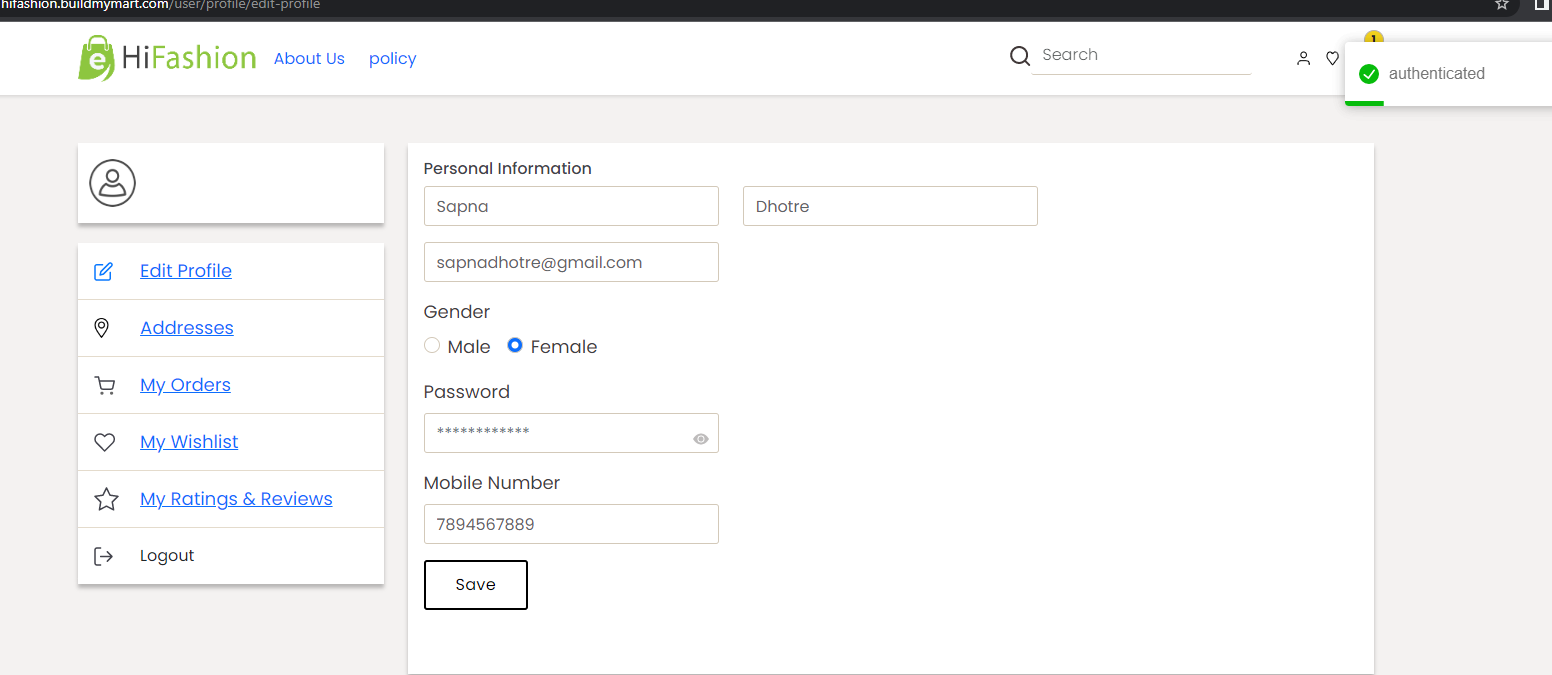Click the profile avatar icon
Viewport: 1552px width, 675px height.
pyautogui.click(x=112, y=183)
